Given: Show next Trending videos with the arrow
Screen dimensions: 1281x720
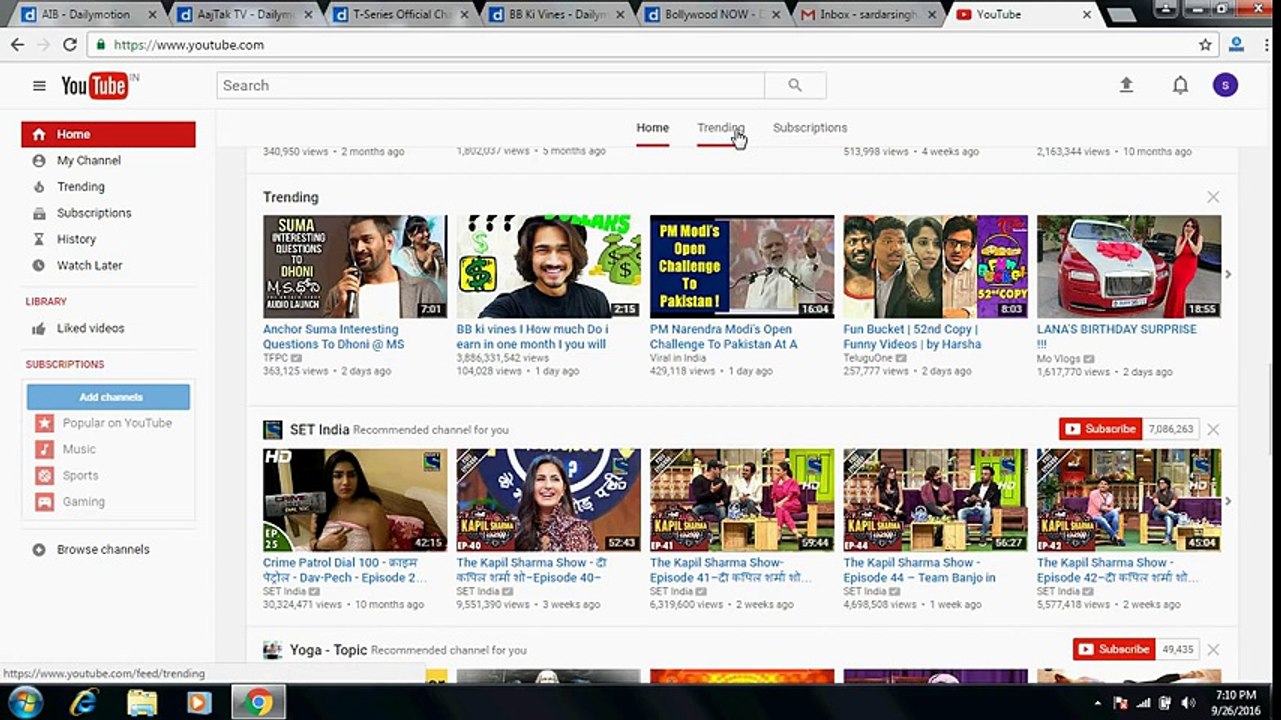Looking at the screenshot, I should 1228,274.
